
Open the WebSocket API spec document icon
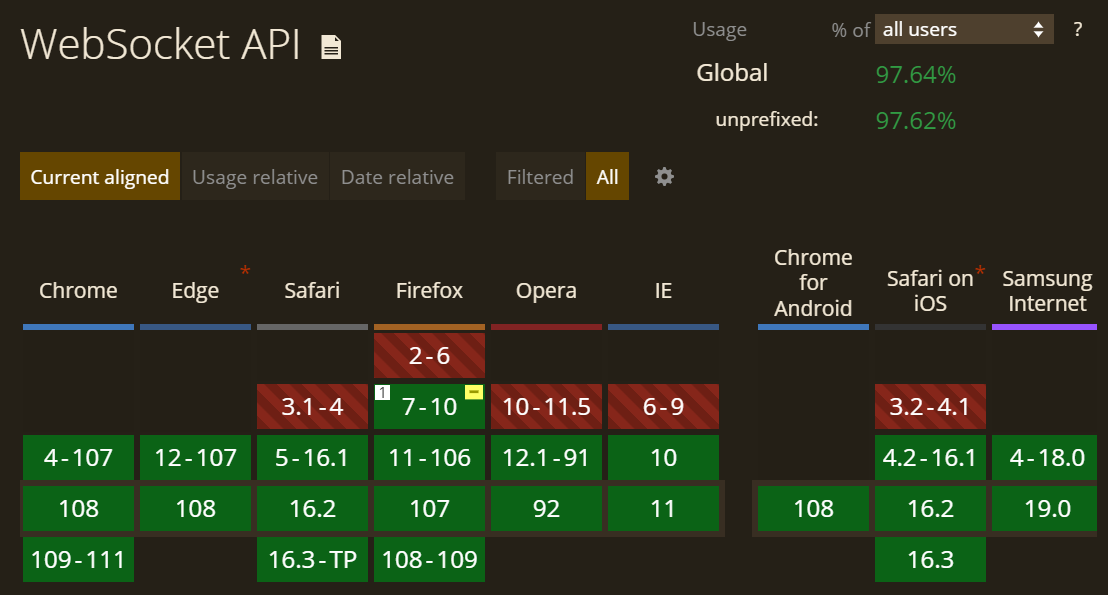pyautogui.click(x=331, y=47)
